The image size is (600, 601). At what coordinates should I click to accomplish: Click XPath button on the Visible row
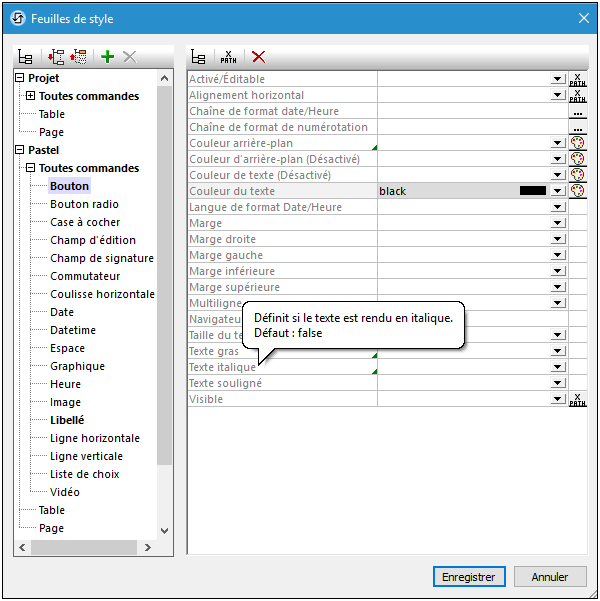click(577, 399)
